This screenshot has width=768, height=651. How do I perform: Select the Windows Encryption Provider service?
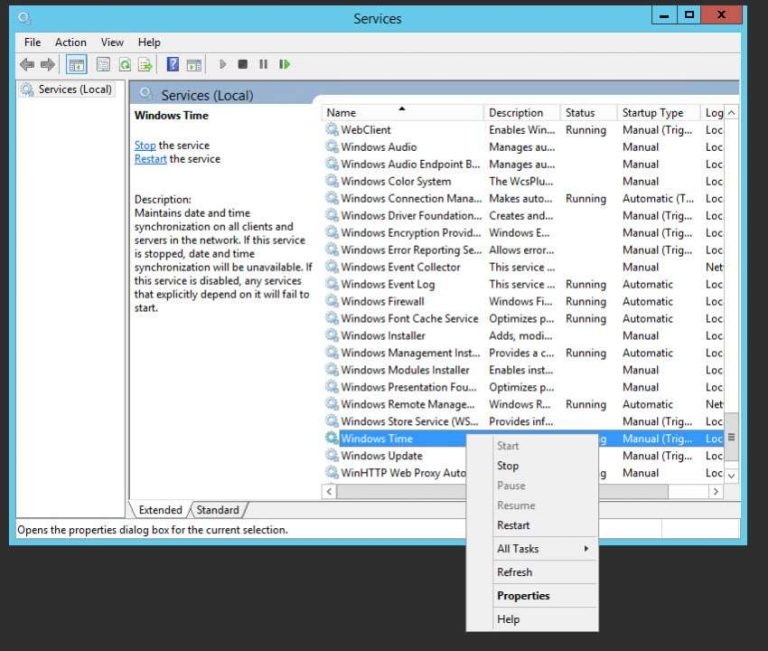click(524, 232)
